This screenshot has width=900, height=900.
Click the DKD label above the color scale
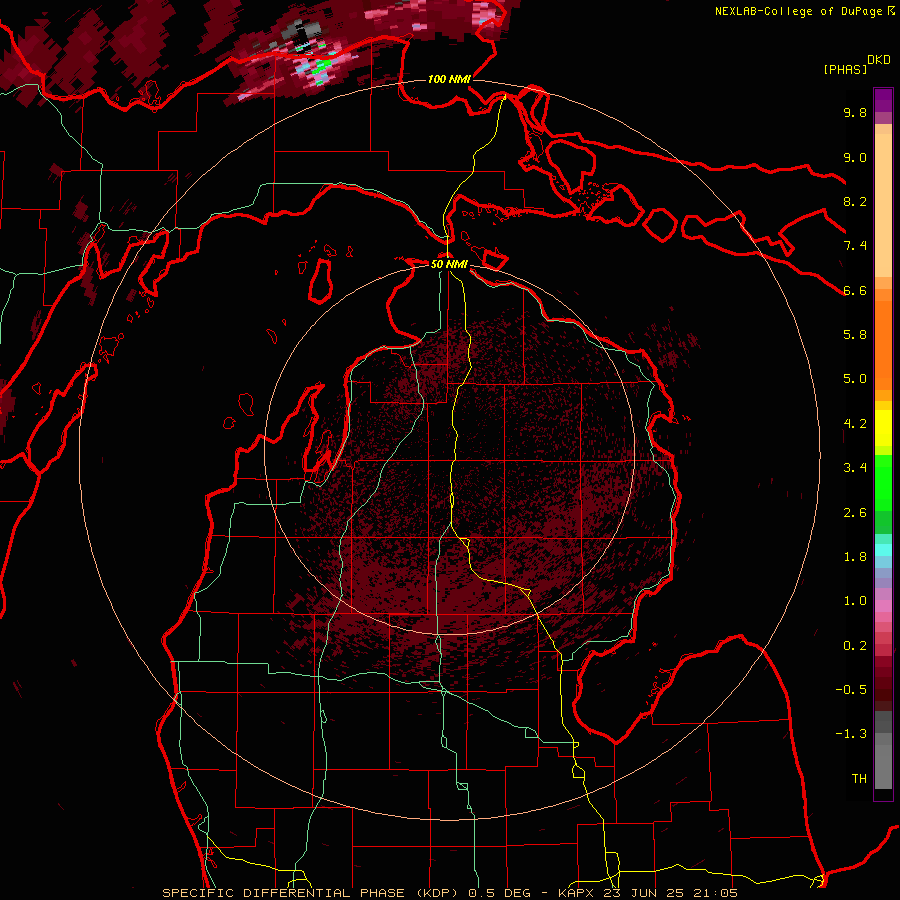tap(878, 60)
